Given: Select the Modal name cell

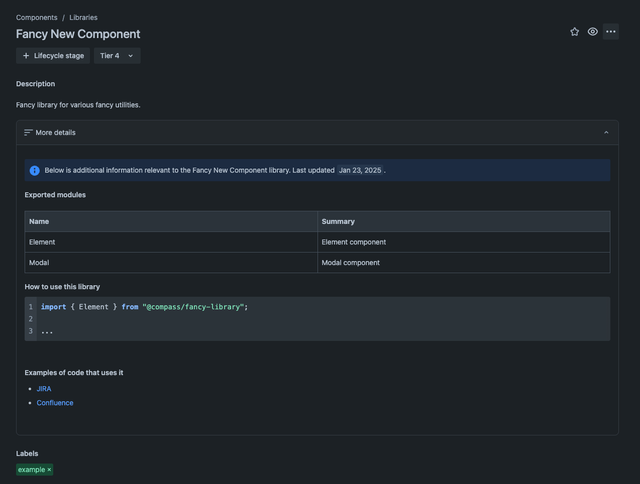Looking at the screenshot, I should [171, 263].
